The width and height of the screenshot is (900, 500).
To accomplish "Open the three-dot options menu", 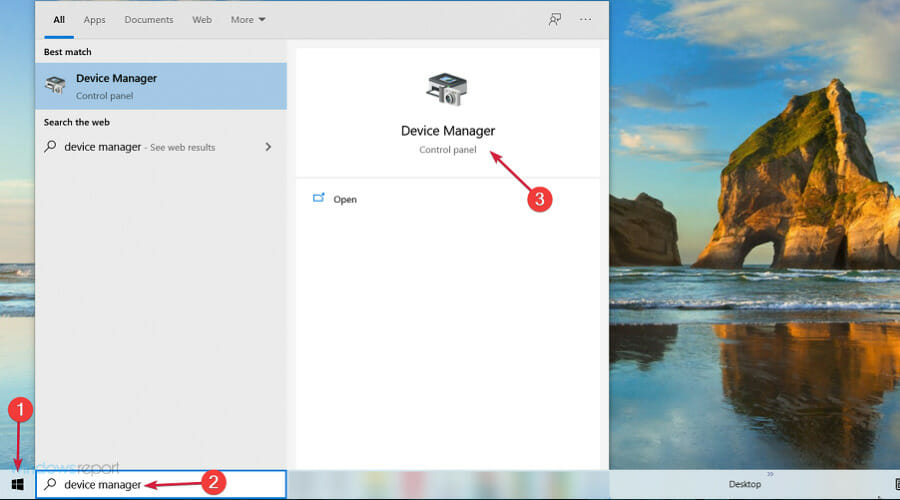I will [585, 20].
